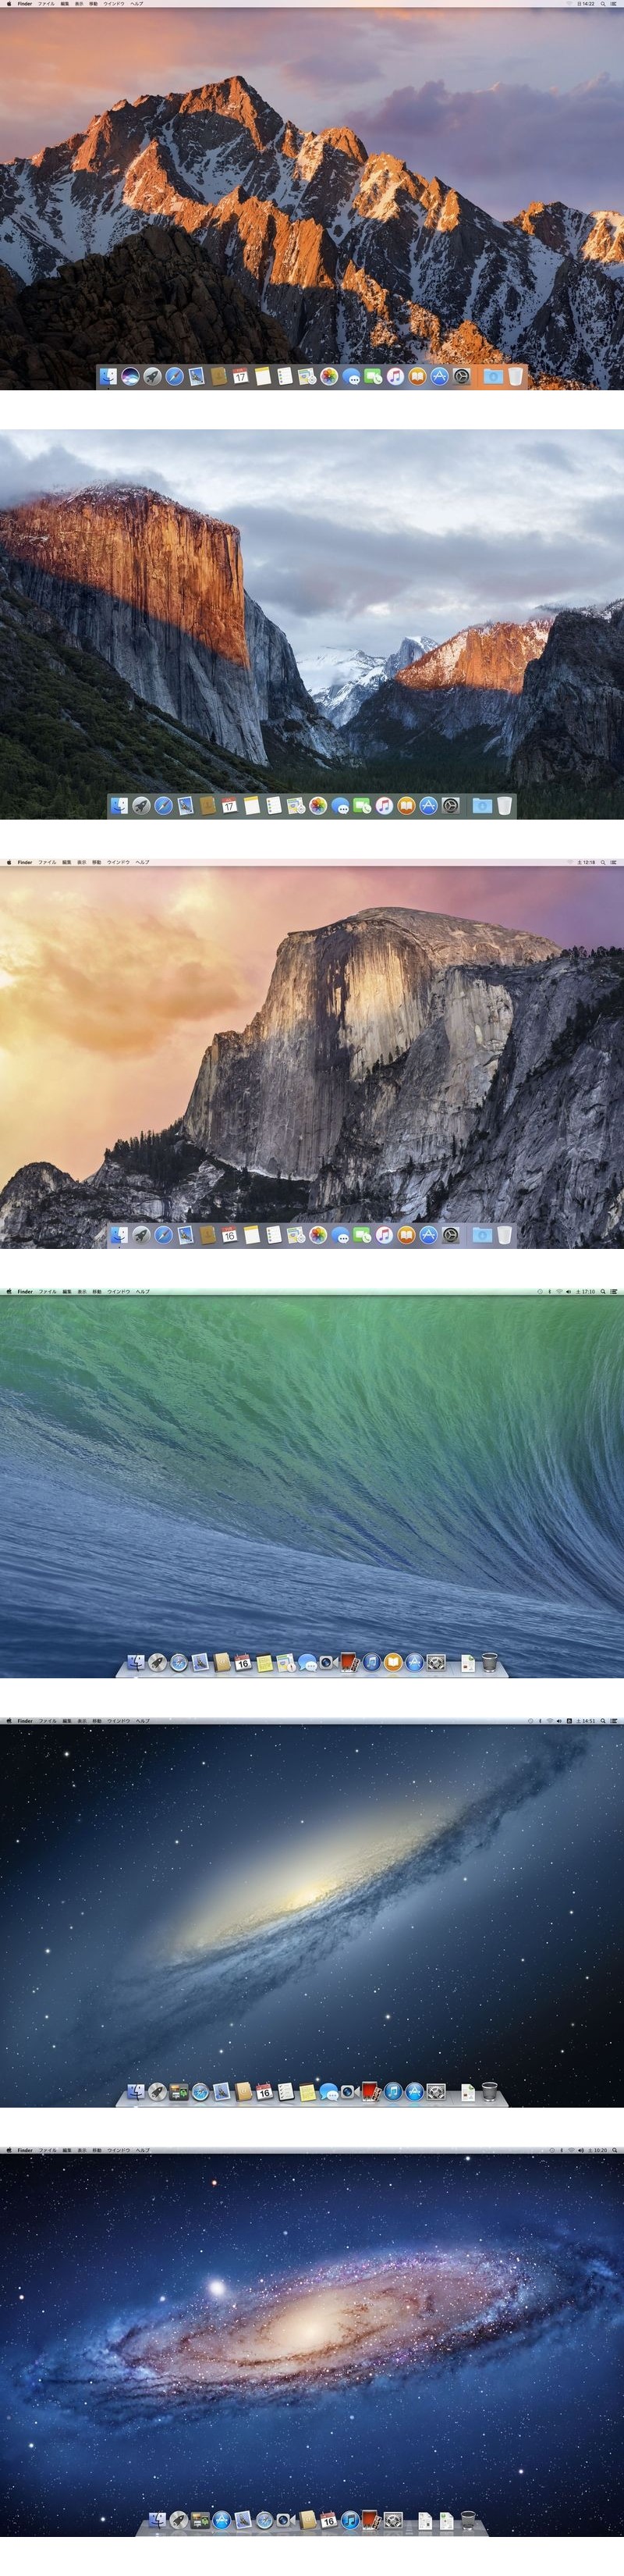Open Photos in the Yosemite Half Dome dock

[318, 1236]
